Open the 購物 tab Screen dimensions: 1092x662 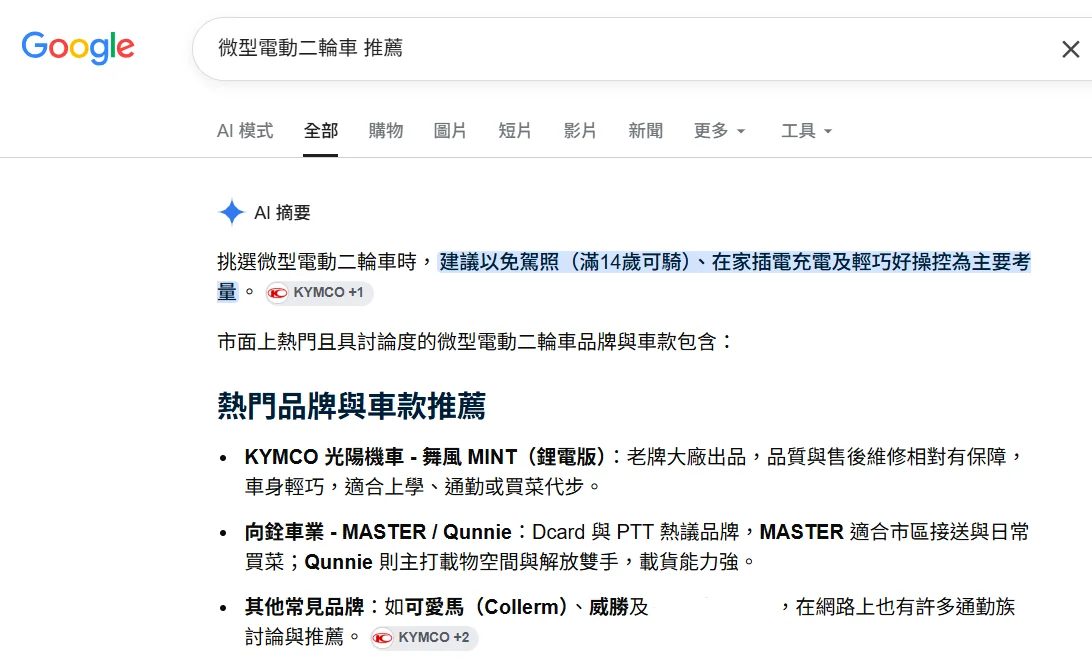[x=386, y=131]
